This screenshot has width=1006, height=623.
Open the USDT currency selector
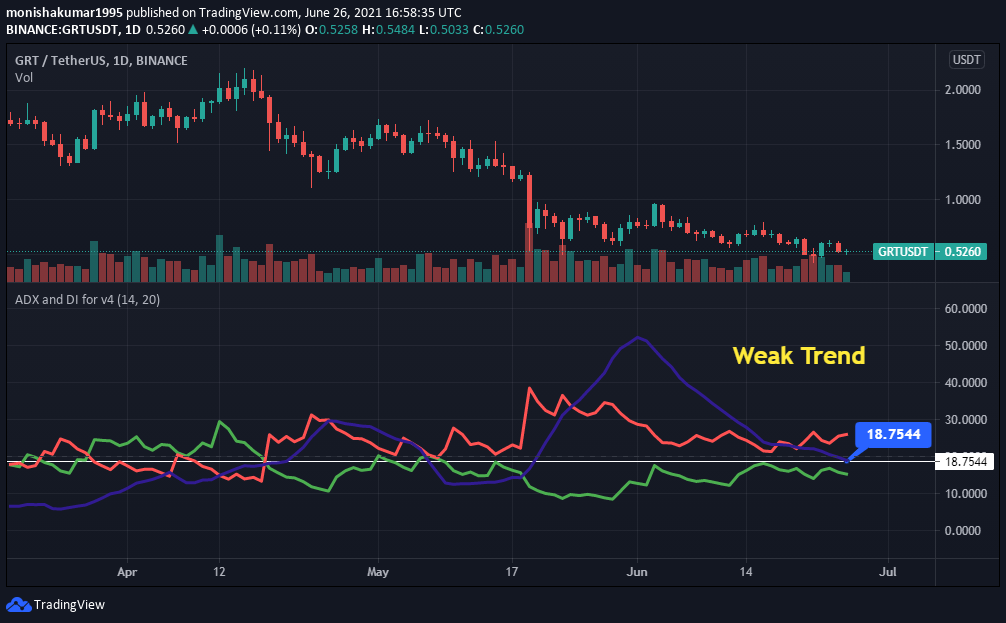[x=966, y=60]
